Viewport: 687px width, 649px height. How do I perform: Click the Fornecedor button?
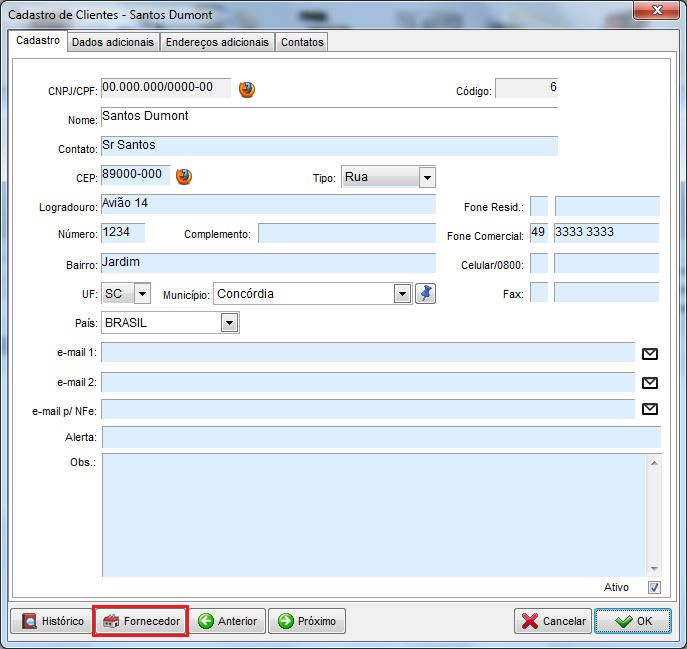click(x=141, y=621)
